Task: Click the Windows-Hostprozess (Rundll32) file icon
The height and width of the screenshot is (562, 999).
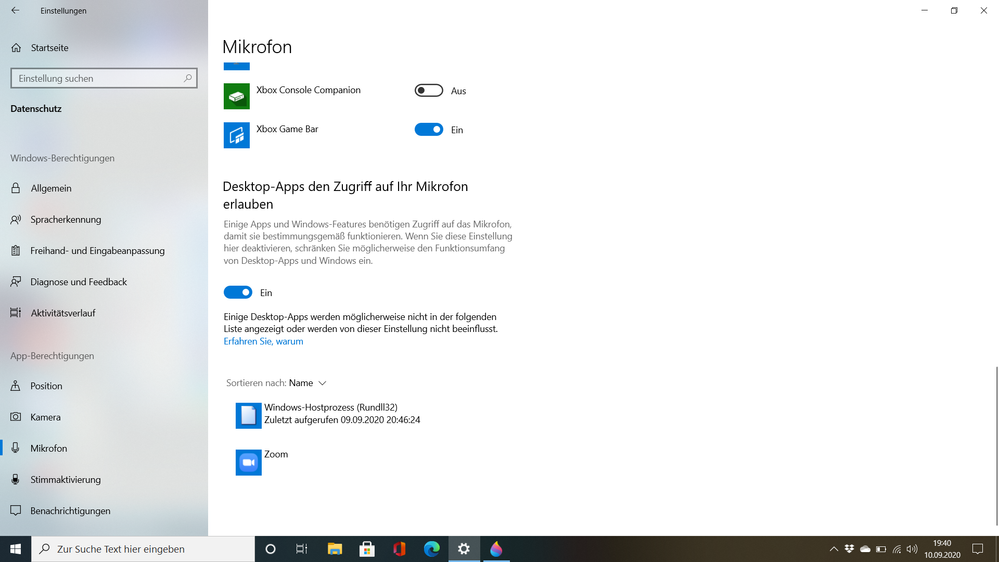Action: point(248,415)
